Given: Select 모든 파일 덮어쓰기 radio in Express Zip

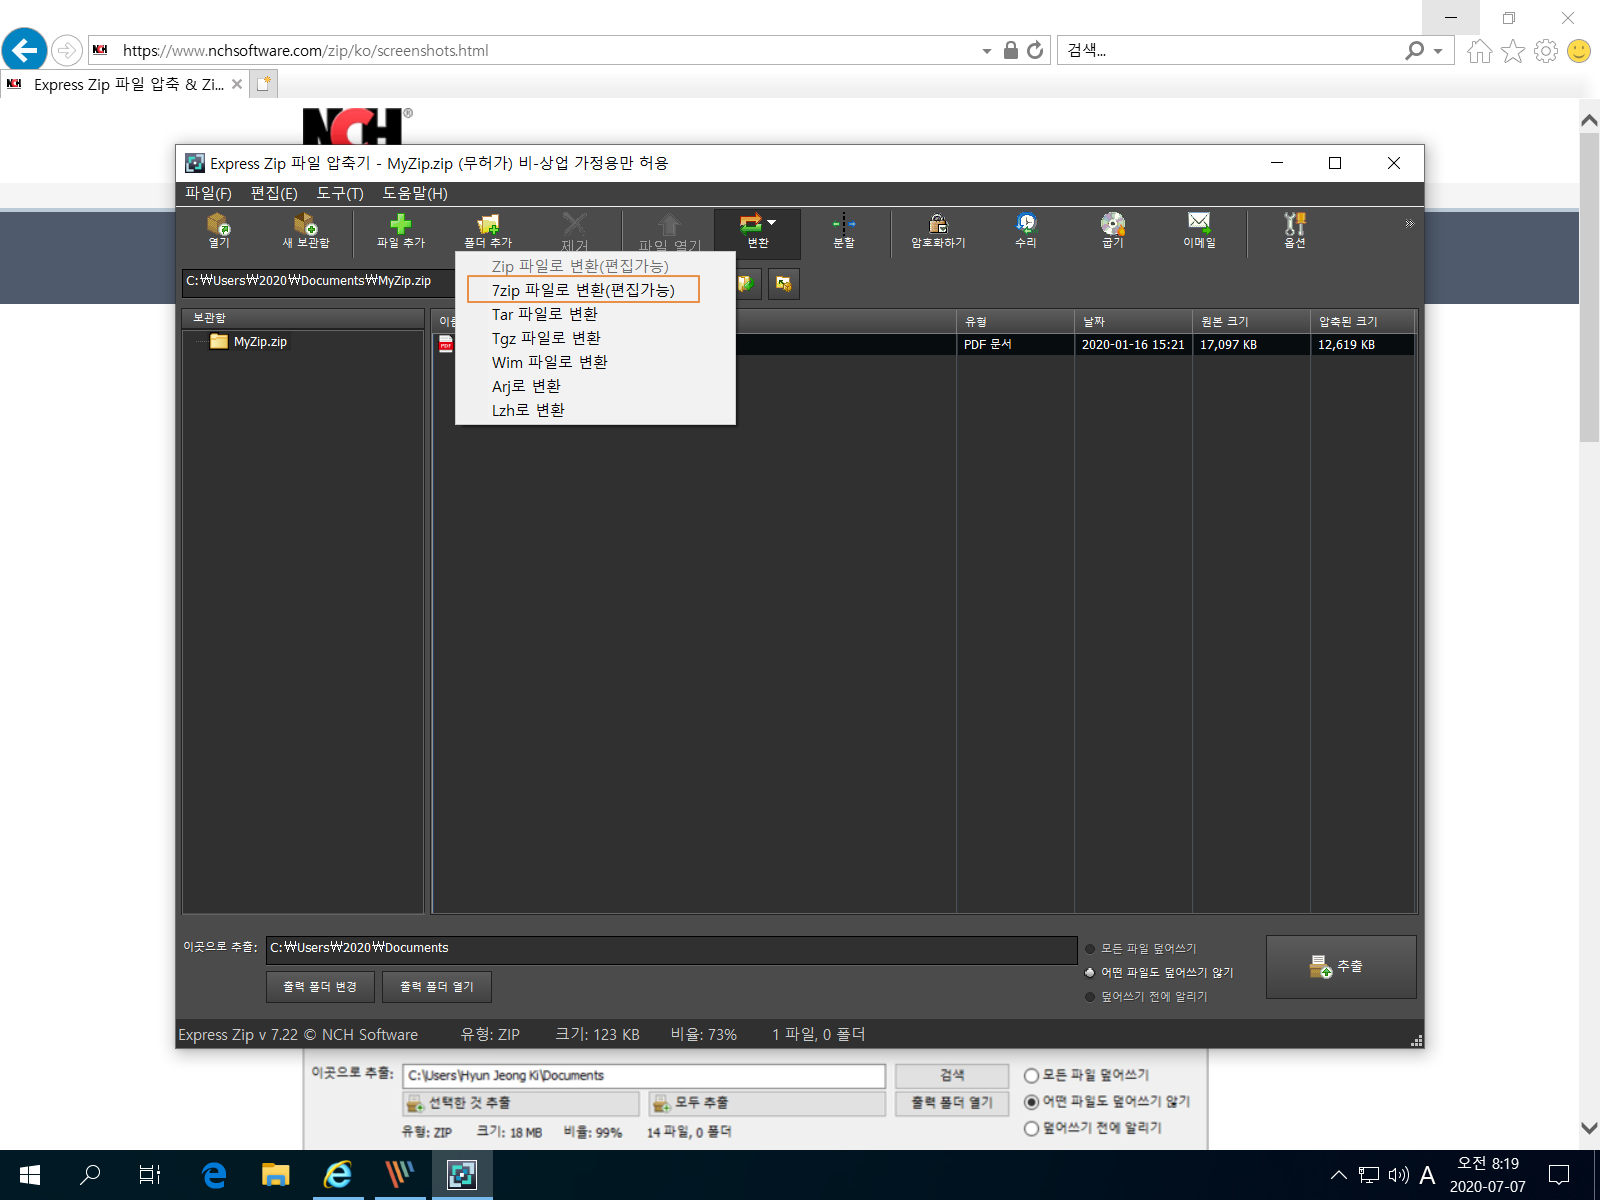Looking at the screenshot, I should pos(1090,949).
